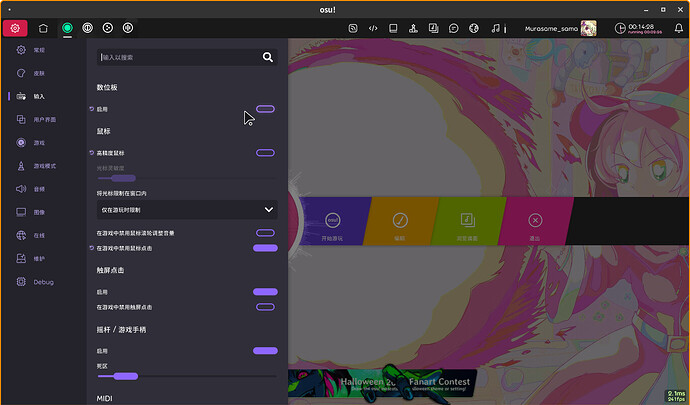Select the osu!catch ruleset icon
Image resolution: width=690 pixels, height=405 pixels.
[x=108, y=28]
